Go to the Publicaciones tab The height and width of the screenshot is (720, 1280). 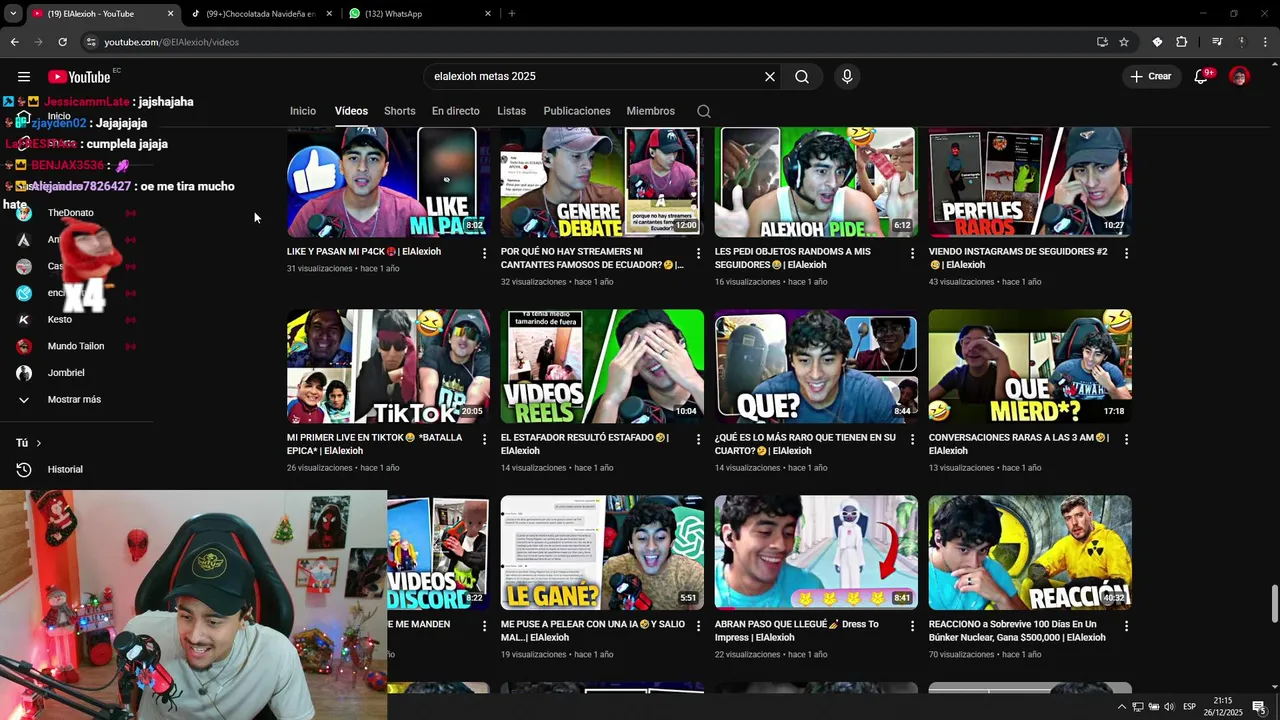pyautogui.click(x=577, y=111)
